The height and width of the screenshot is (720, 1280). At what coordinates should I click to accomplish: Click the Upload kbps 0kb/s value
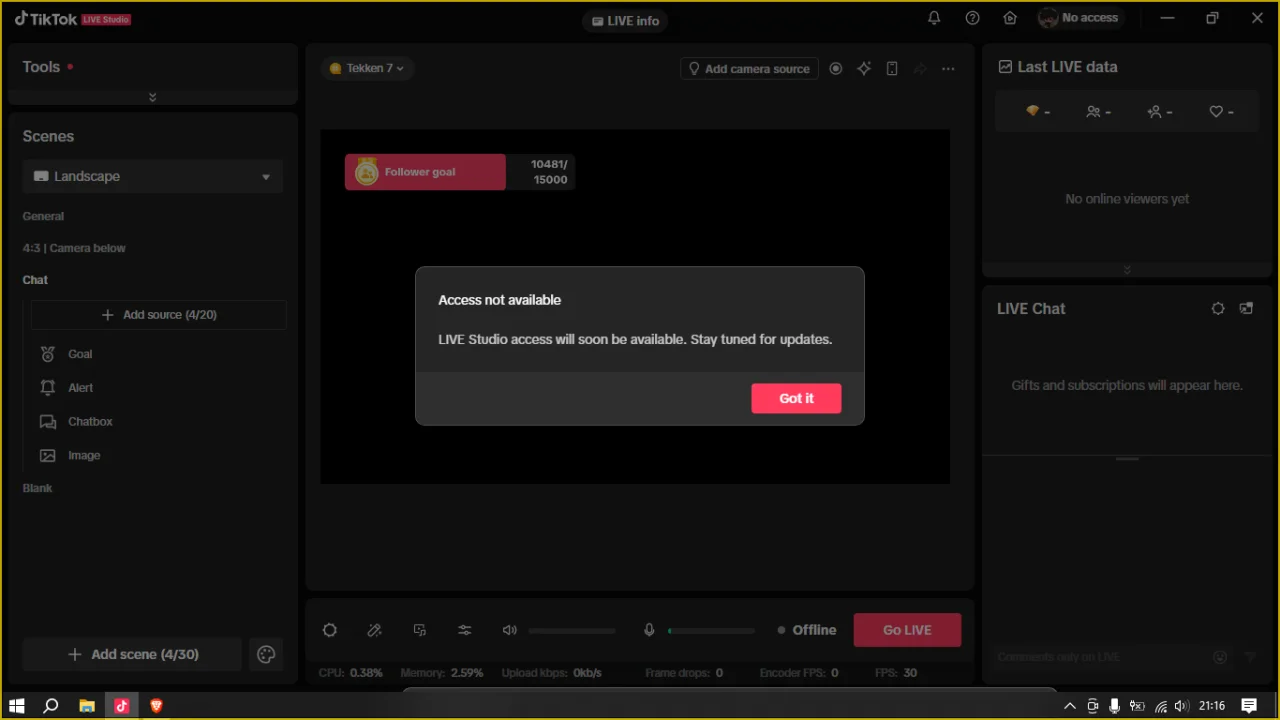[x=587, y=673]
